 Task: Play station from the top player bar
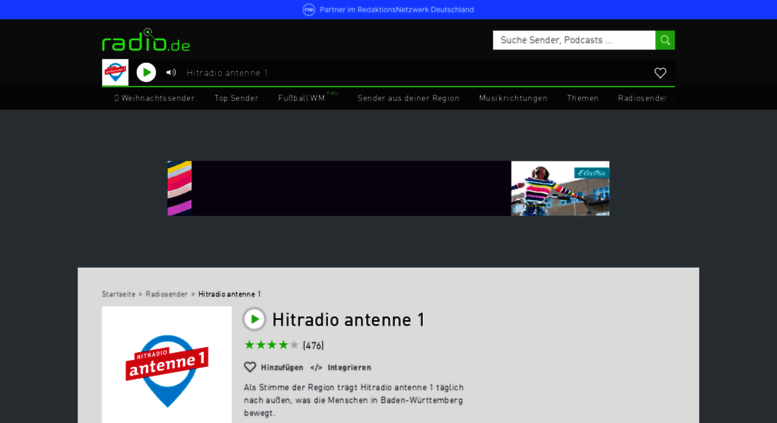(146, 72)
